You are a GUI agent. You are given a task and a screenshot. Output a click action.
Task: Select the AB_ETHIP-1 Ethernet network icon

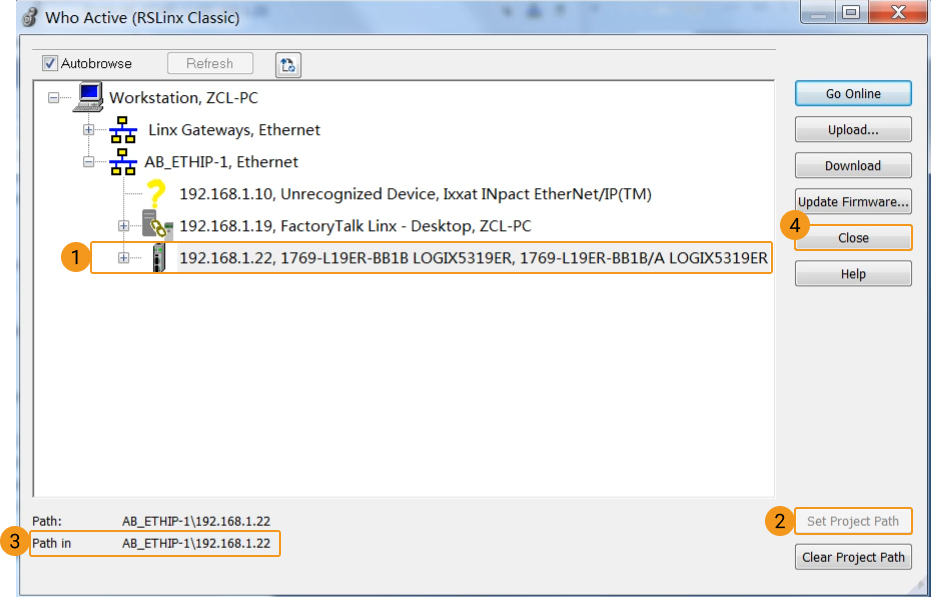point(123,161)
